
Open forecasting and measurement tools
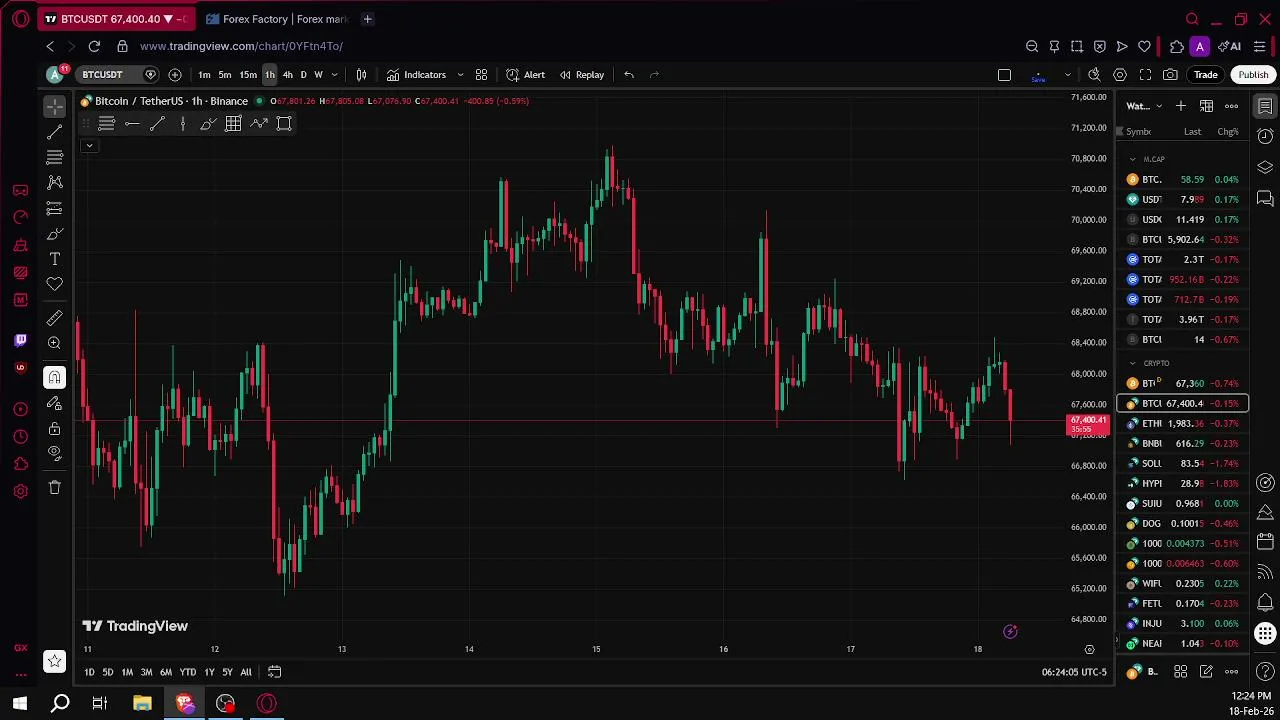point(55,208)
